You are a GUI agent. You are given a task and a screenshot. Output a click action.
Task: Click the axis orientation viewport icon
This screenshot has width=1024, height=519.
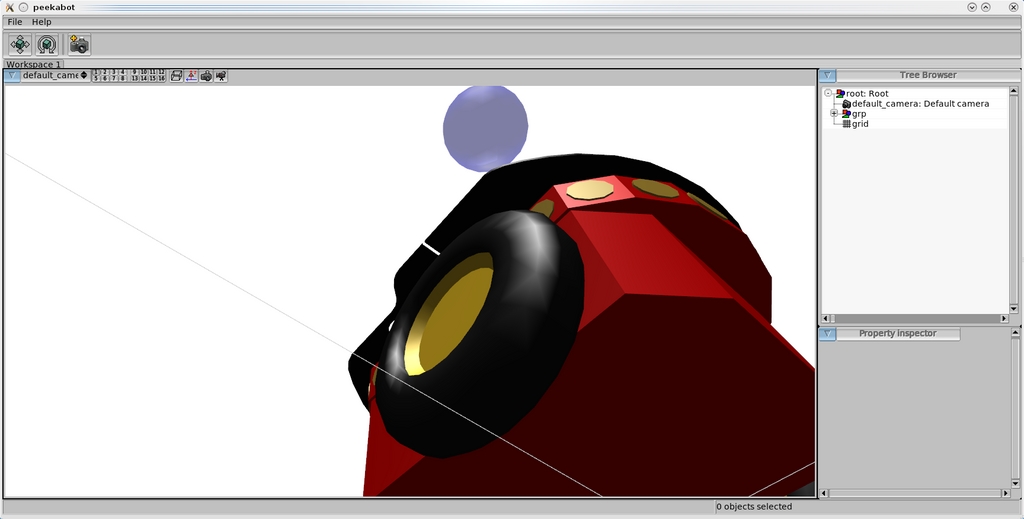click(191, 75)
